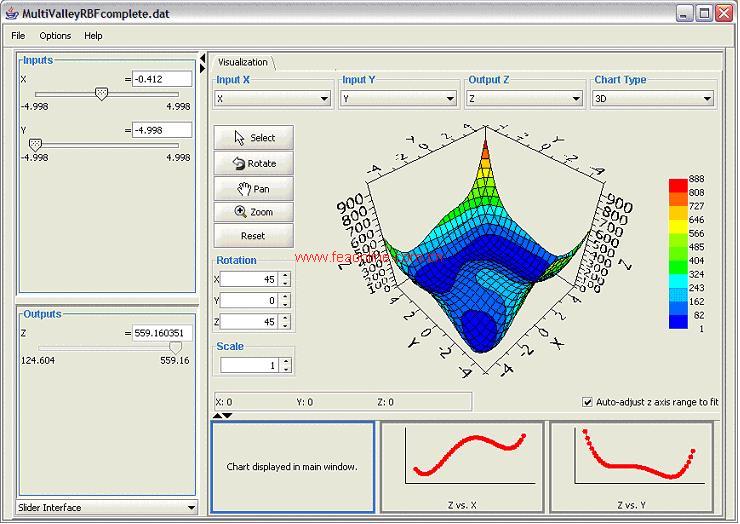Expand the Chart Type 3D dropdown
Viewport: 740px width, 524px height.
click(x=653, y=99)
